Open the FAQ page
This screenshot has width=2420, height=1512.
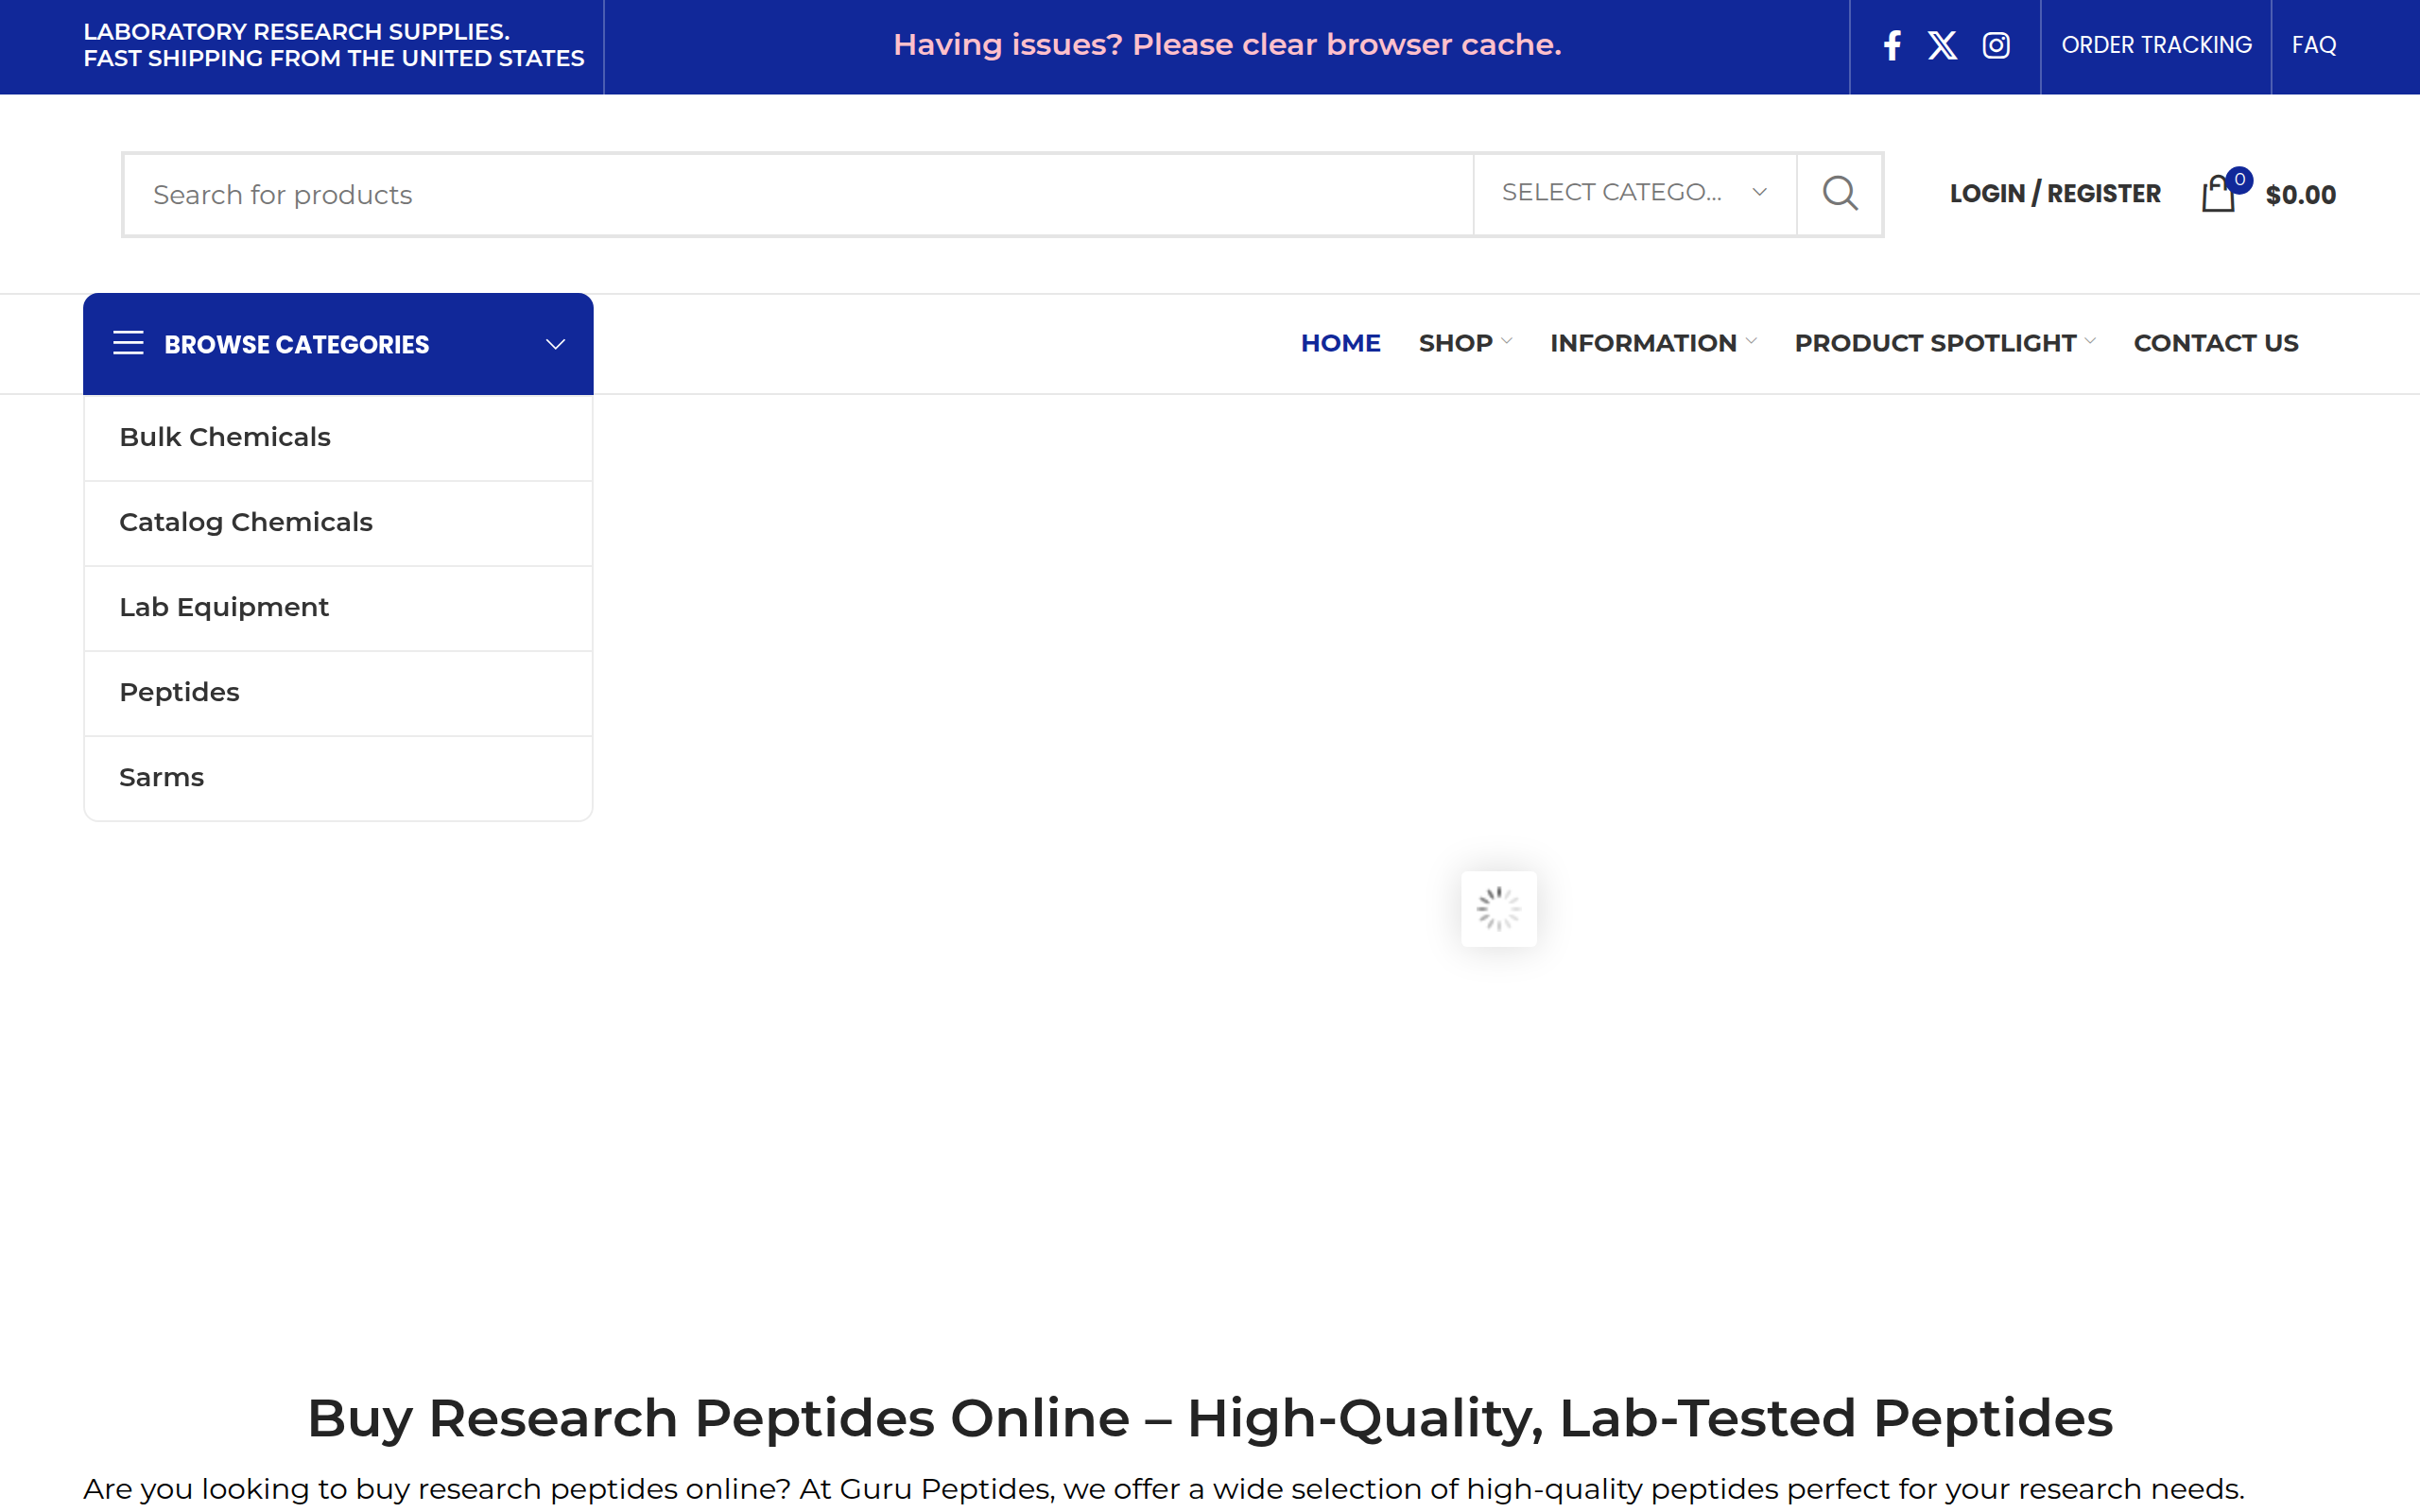pos(2315,45)
